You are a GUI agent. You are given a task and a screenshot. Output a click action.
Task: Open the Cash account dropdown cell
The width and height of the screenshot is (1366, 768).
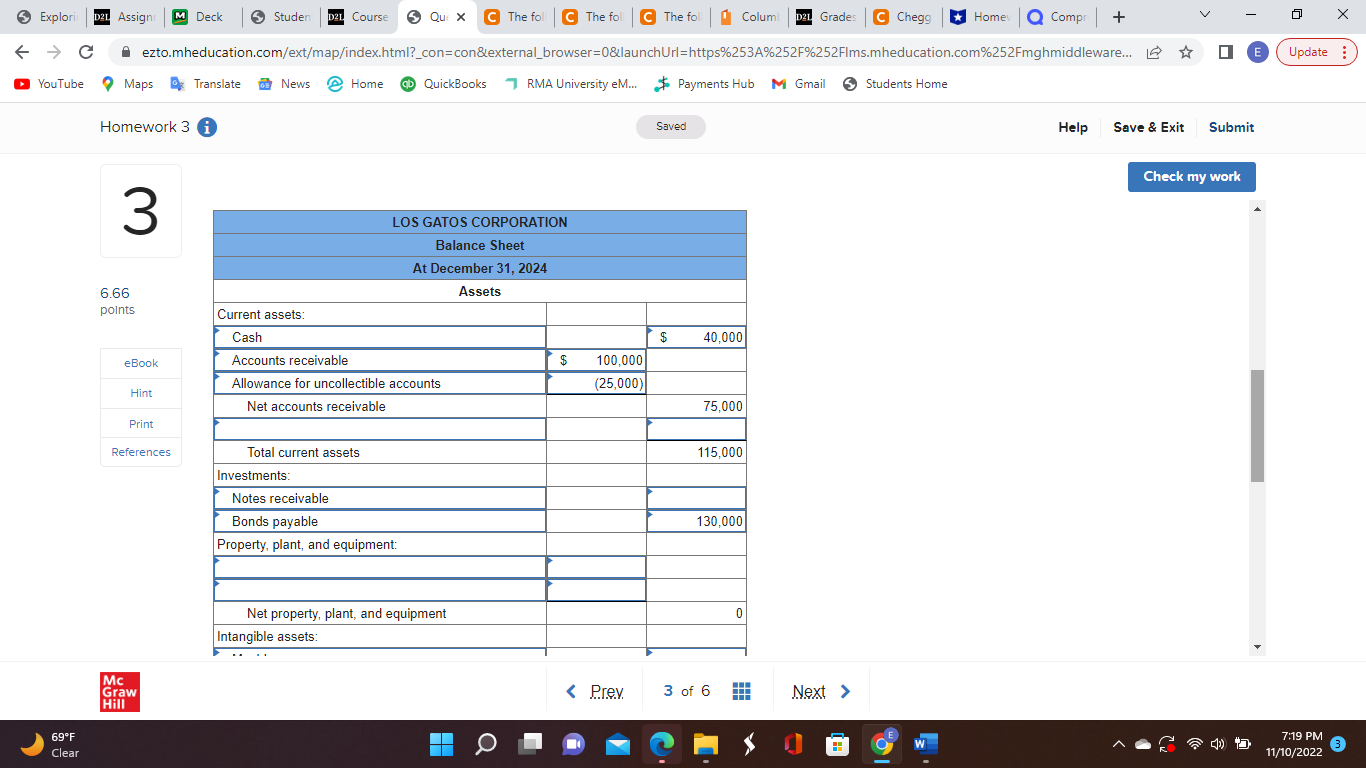coord(380,338)
